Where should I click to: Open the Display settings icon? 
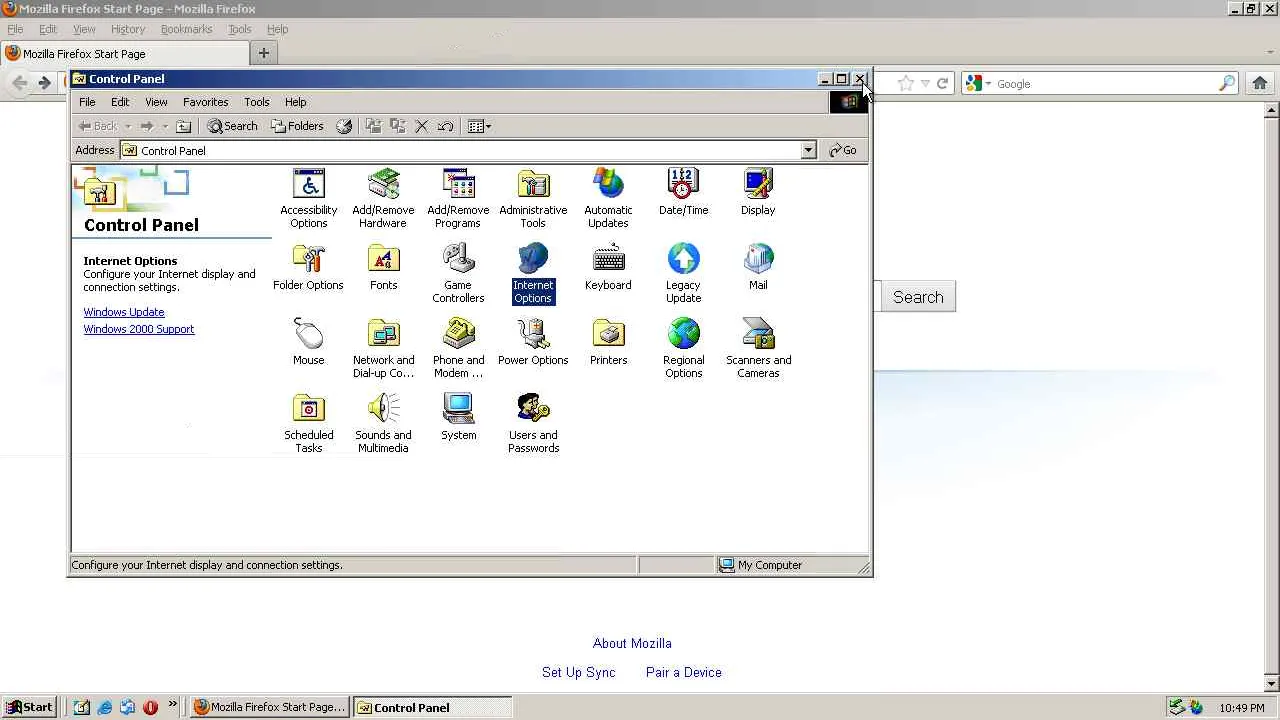(x=758, y=192)
